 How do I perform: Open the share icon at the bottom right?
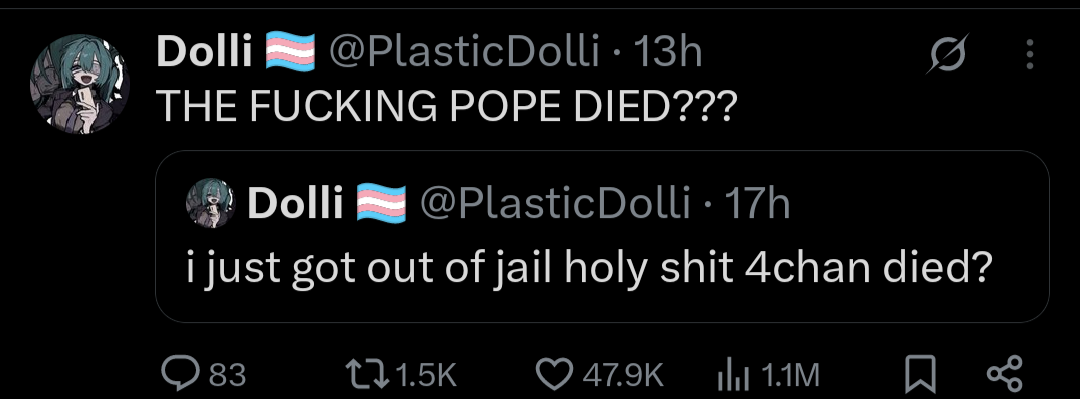pos(1005,375)
